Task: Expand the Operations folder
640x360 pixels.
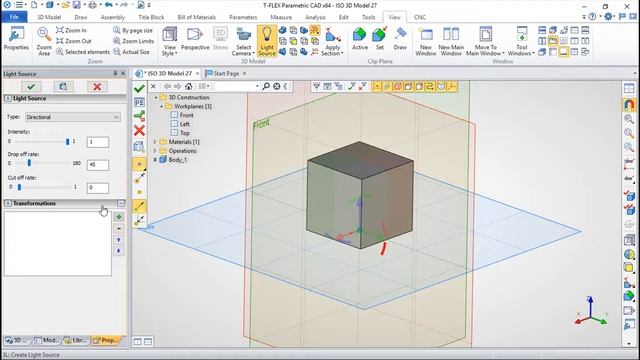Action: tap(155, 151)
